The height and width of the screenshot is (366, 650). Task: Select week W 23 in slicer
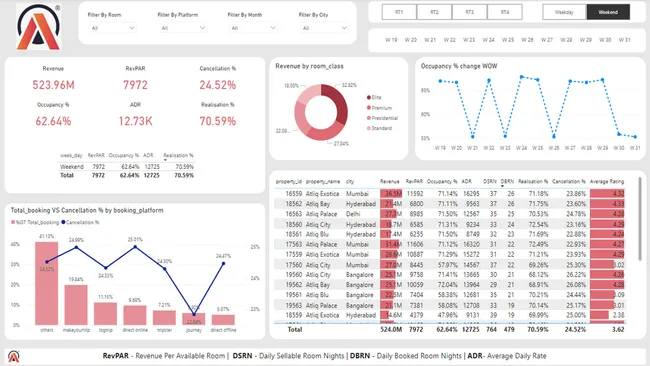[469, 40]
